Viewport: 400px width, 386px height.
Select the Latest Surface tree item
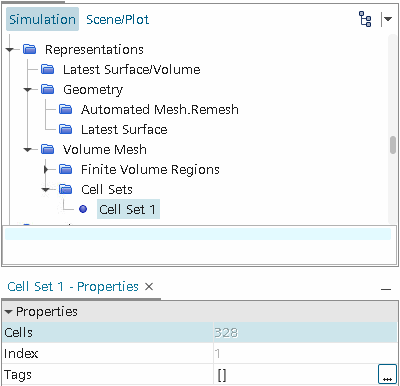124,129
